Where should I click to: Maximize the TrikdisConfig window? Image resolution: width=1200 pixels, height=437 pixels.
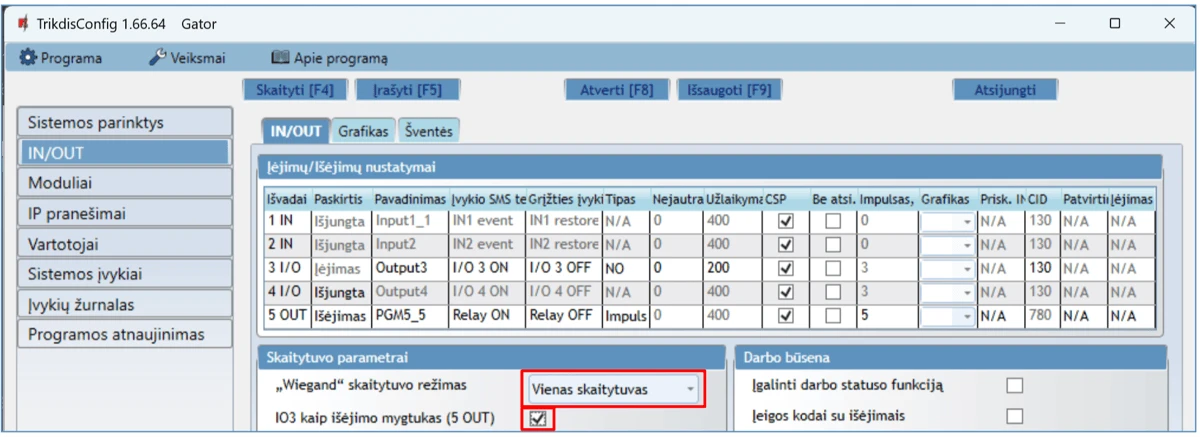pos(1115,23)
